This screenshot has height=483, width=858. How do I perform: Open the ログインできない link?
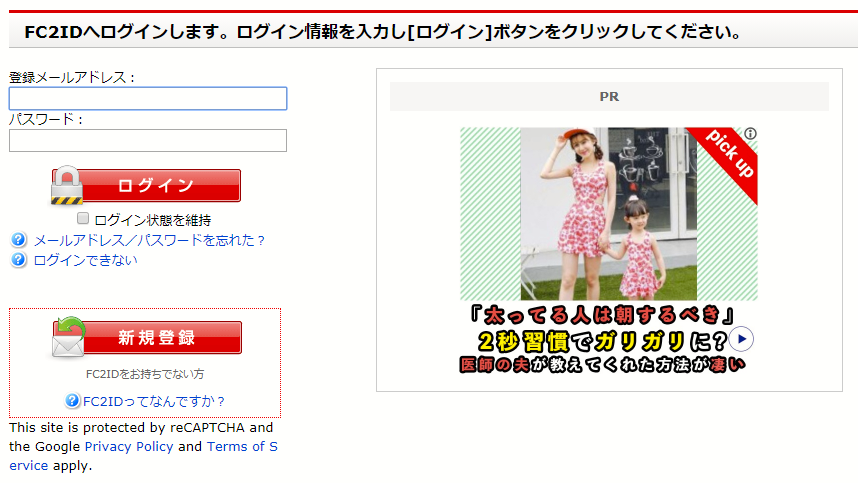[x=85, y=260]
